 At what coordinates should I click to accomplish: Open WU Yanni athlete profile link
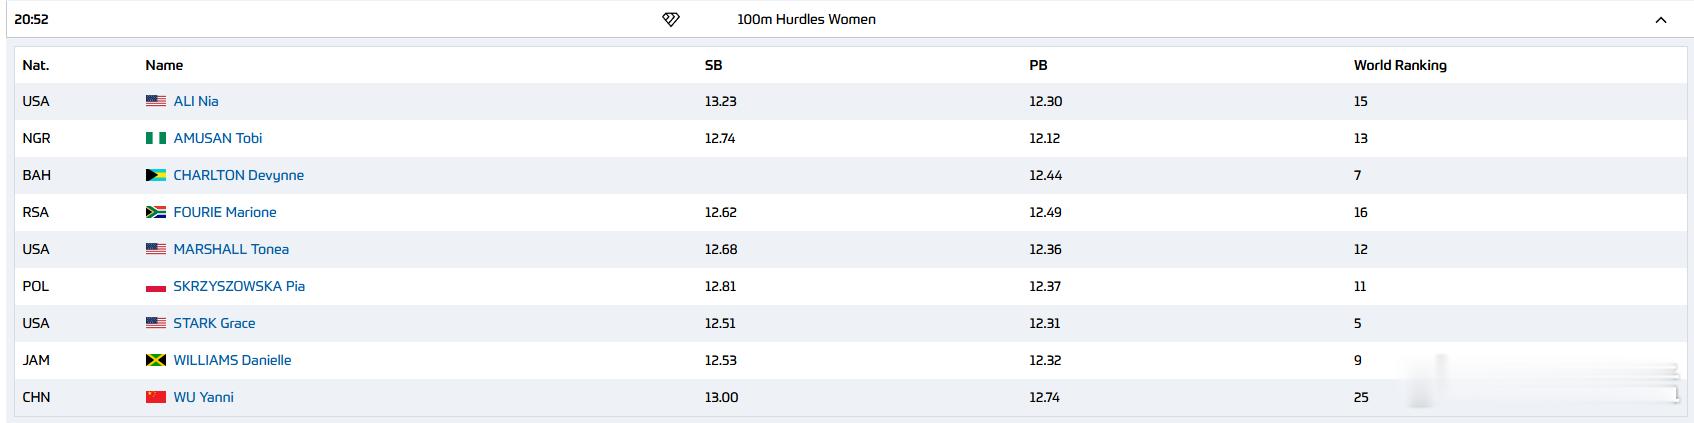[x=204, y=397]
